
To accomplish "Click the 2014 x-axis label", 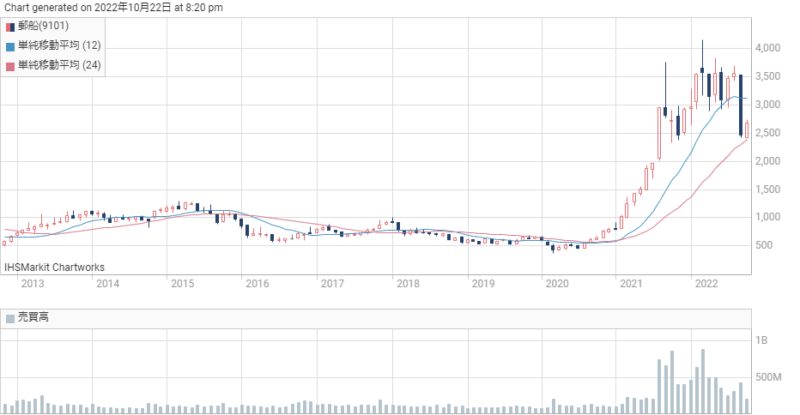I will (108, 284).
